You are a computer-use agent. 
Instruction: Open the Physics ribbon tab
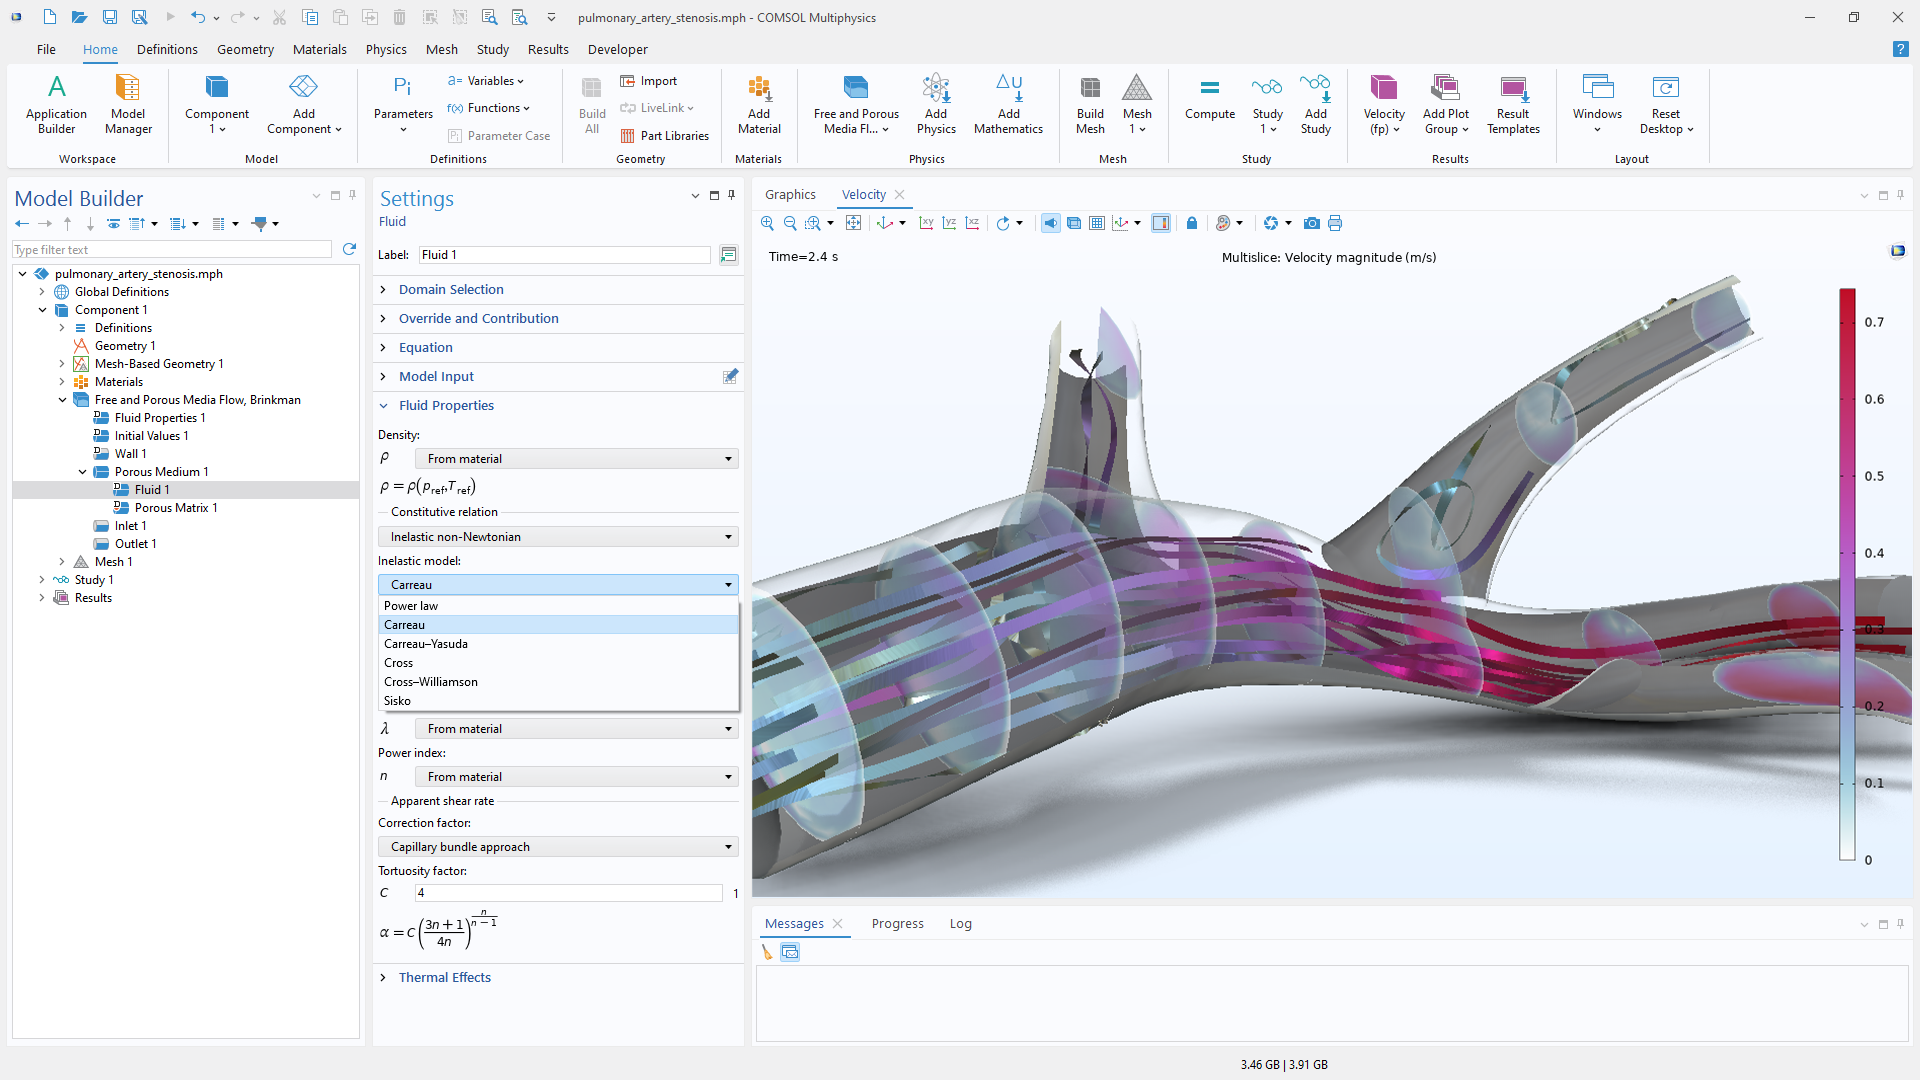point(386,49)
